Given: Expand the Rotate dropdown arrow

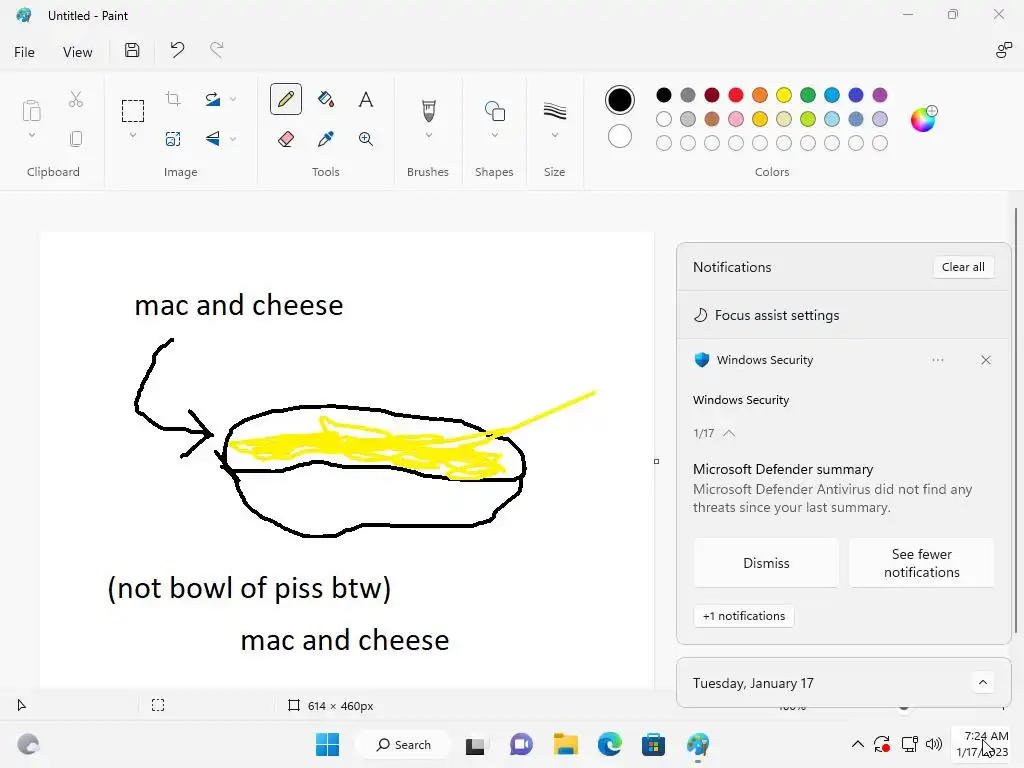Looking at the screenshot, I should pos(233,99).
